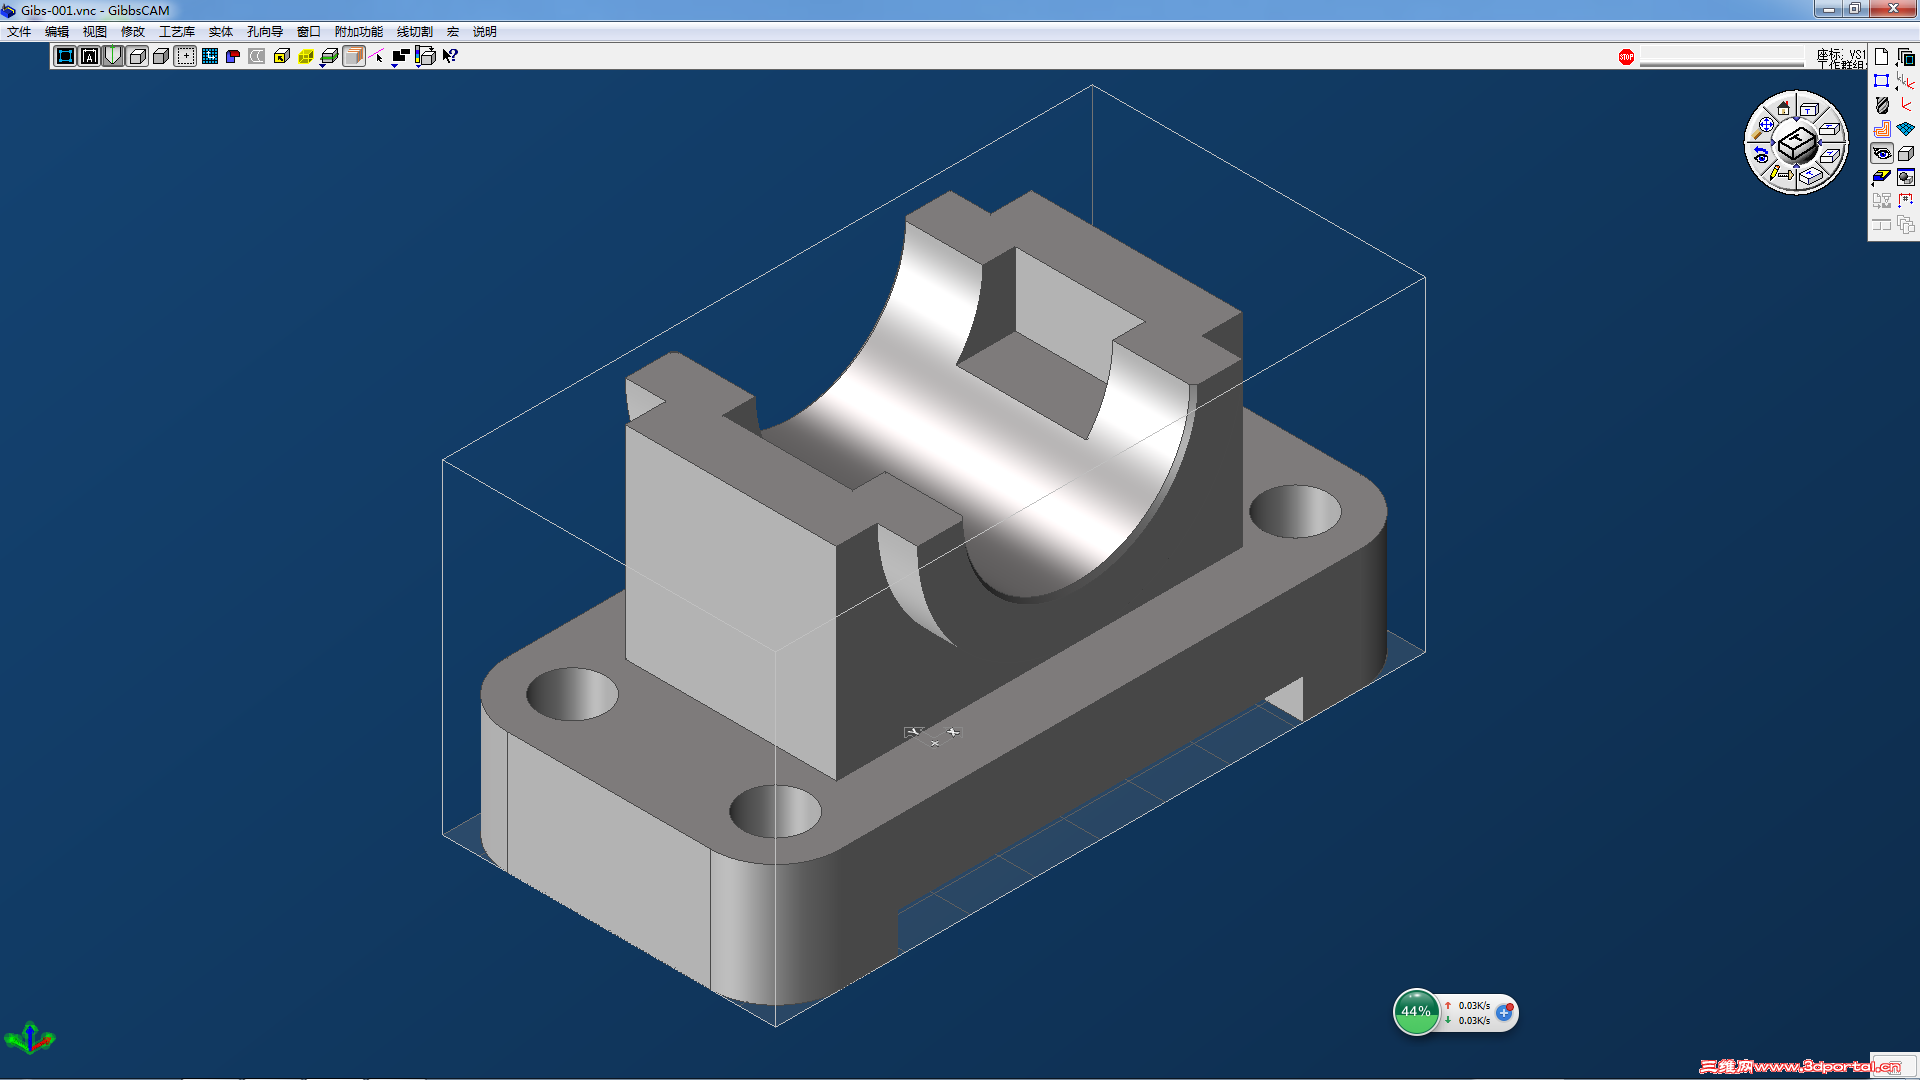Toggle the text annotation 'A' frame icon
The height and width of the screenshot is (1080, 1920).
(89, 56)
